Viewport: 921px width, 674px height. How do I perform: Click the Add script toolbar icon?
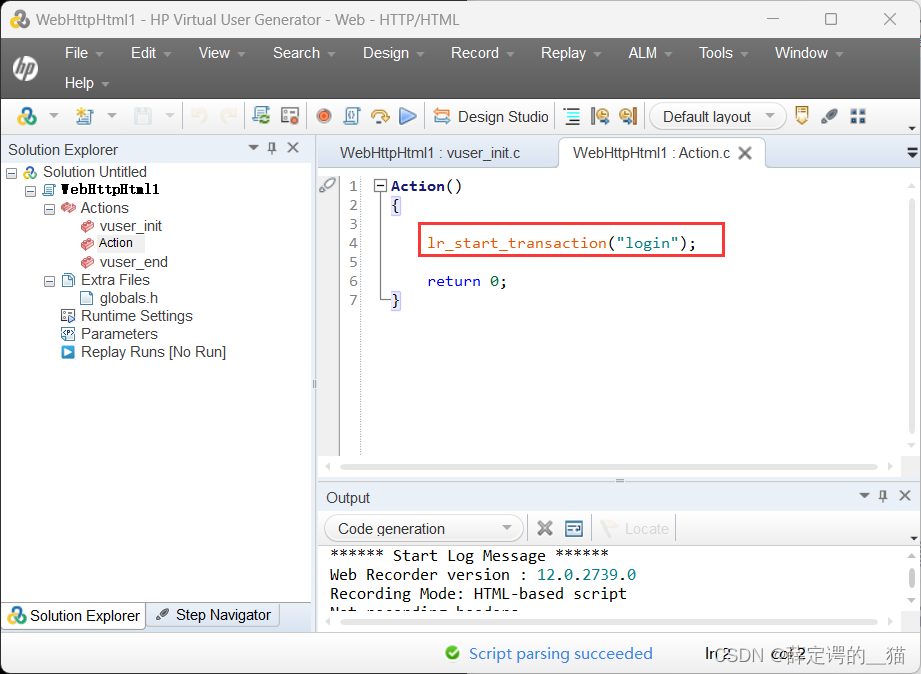pos(85,116)
